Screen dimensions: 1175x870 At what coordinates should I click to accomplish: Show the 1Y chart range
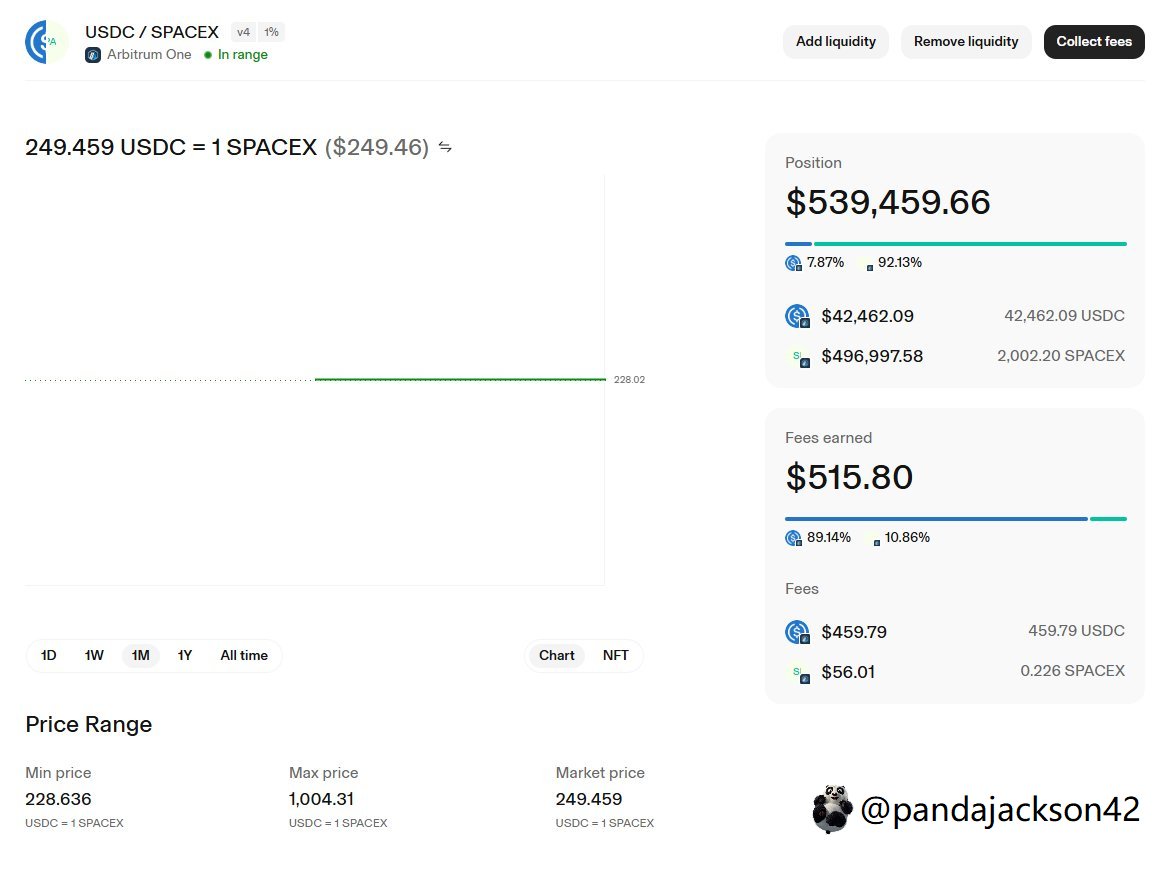tap(185, 656)
